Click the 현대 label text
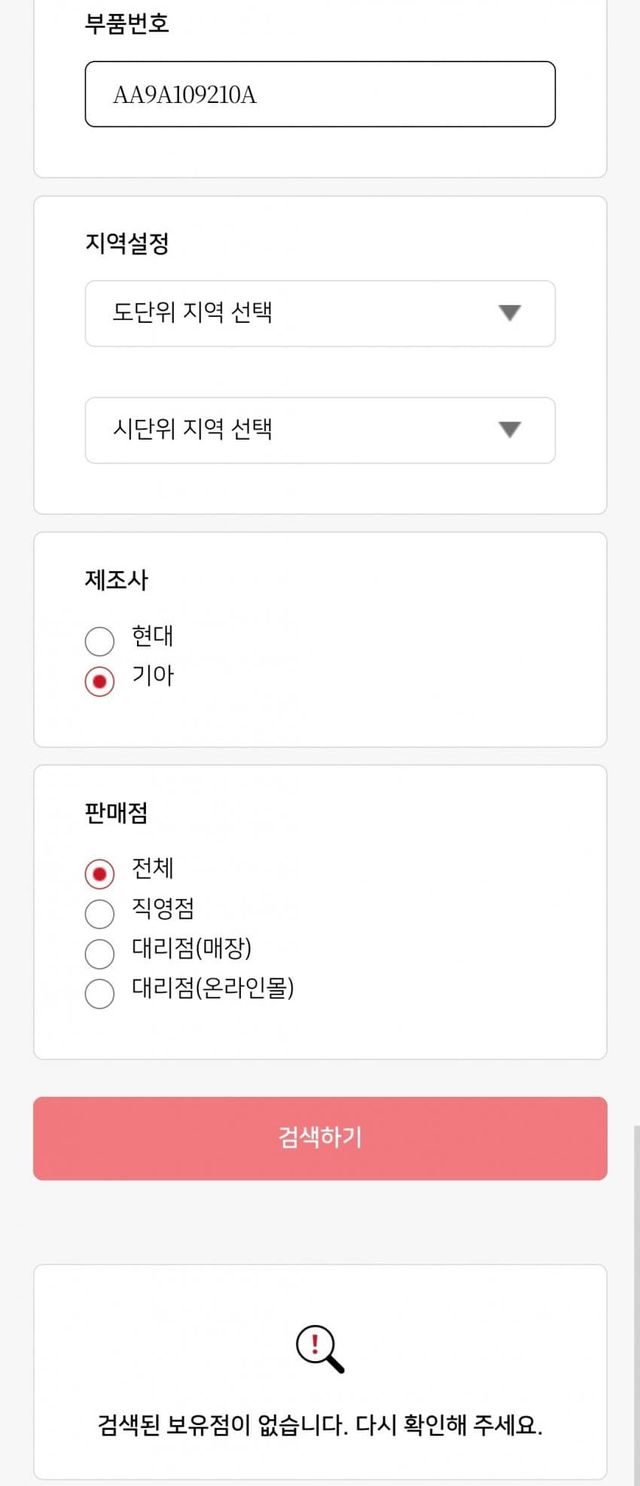Image resolution: width=640 pixels, height=1486 pixels. (153, 636)
